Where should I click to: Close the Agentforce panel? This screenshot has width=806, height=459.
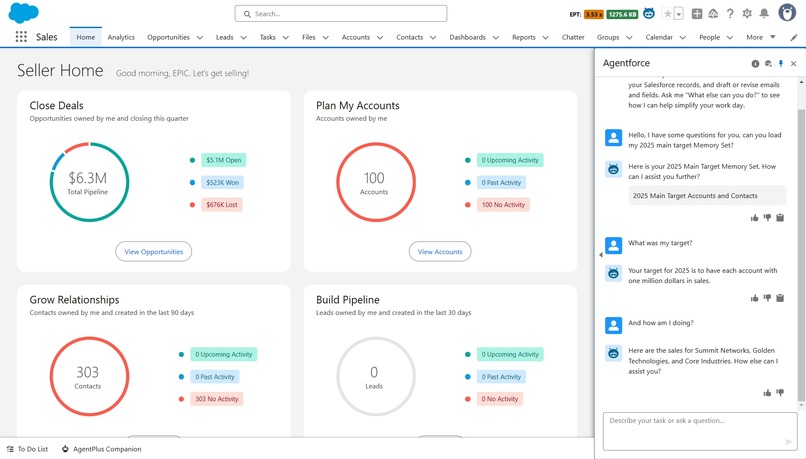click(x=794, y=64)
